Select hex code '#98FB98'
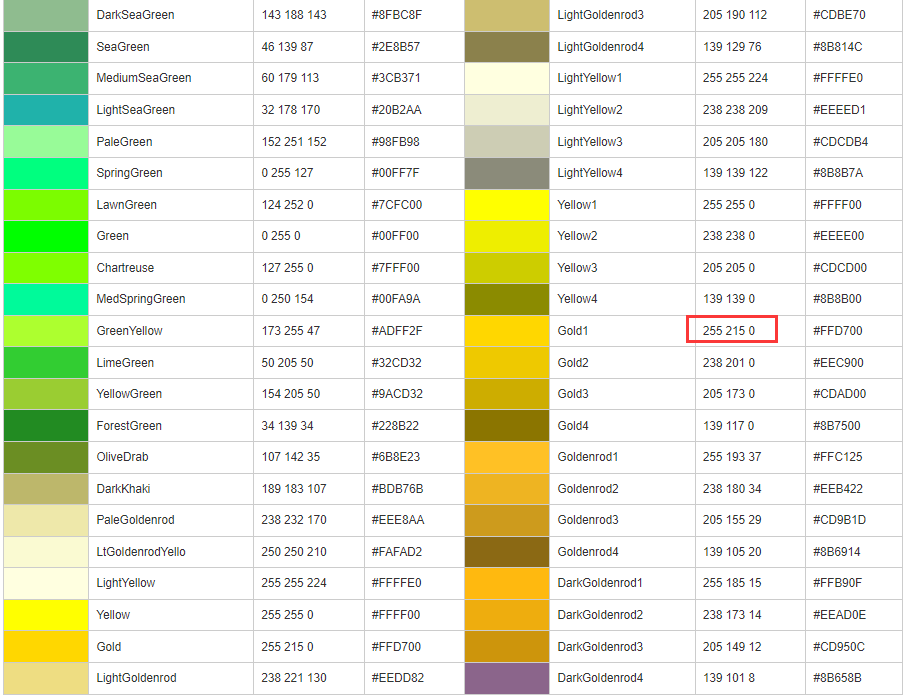 click(x=396, y=142)
